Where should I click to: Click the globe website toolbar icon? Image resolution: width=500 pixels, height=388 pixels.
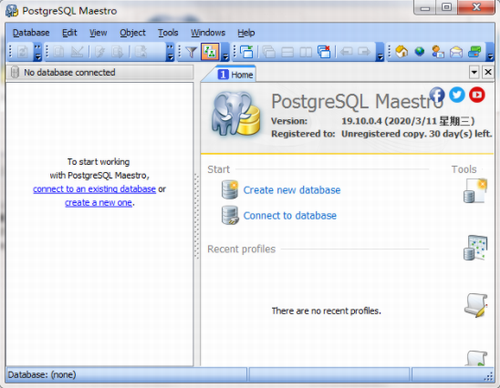pos(420,52)
